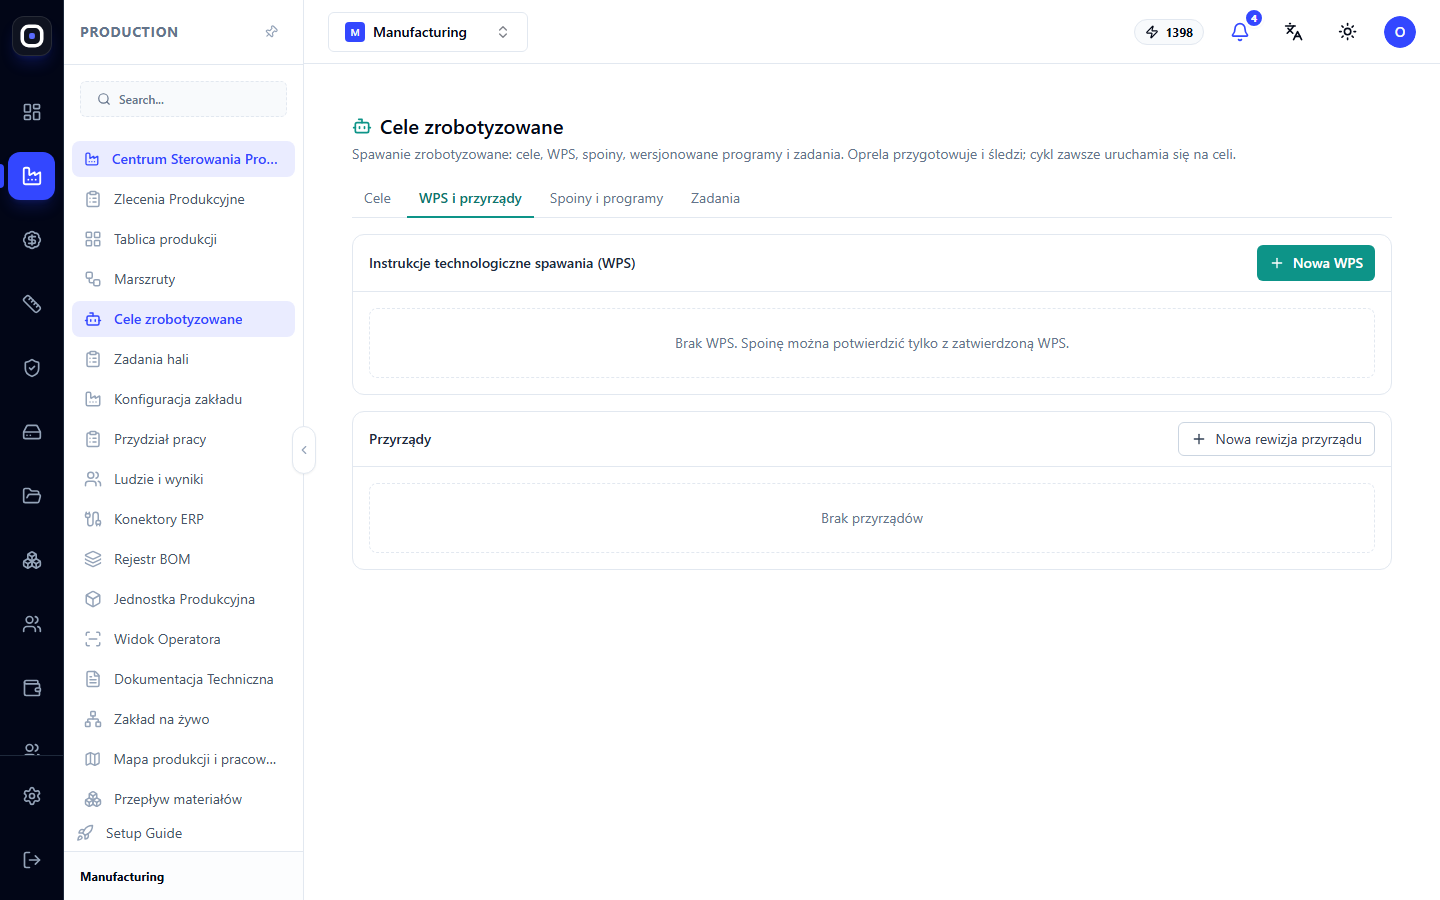Open the Zadania tab

click(715, 198)
